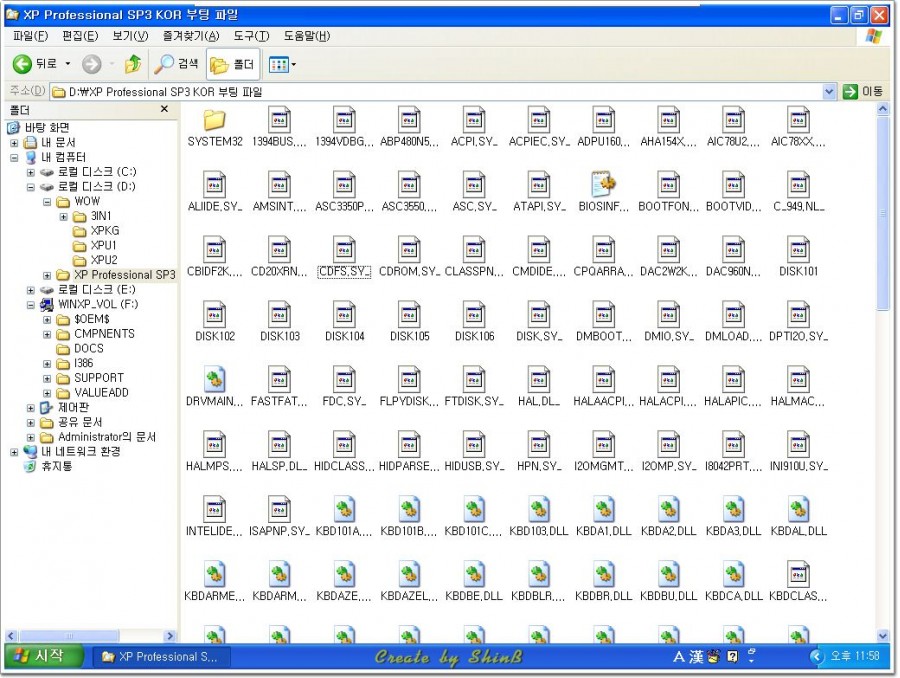Click the 漢 Hanja conversion tray icon
The height and width of the screenshot is (678, 900).
(696, 657)
